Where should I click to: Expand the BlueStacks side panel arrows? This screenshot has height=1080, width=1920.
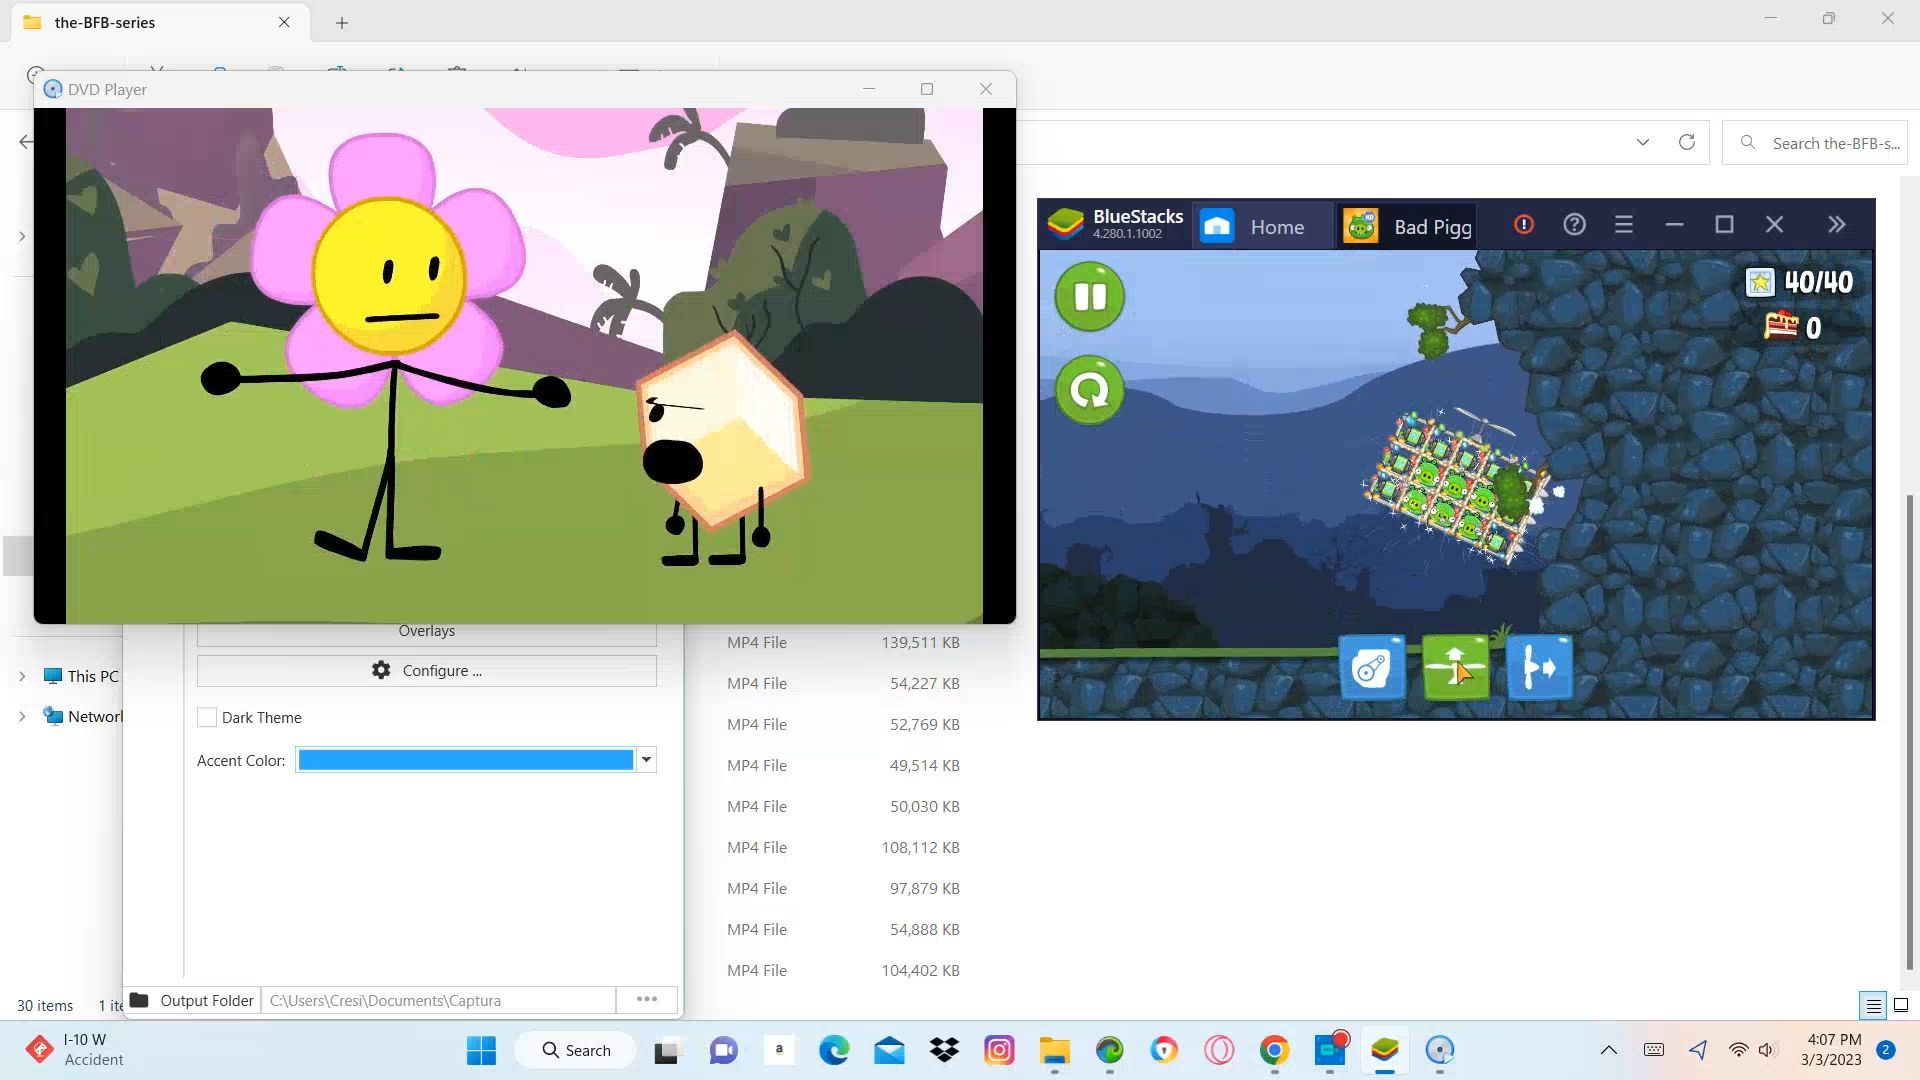click(x=1836, y=225)
